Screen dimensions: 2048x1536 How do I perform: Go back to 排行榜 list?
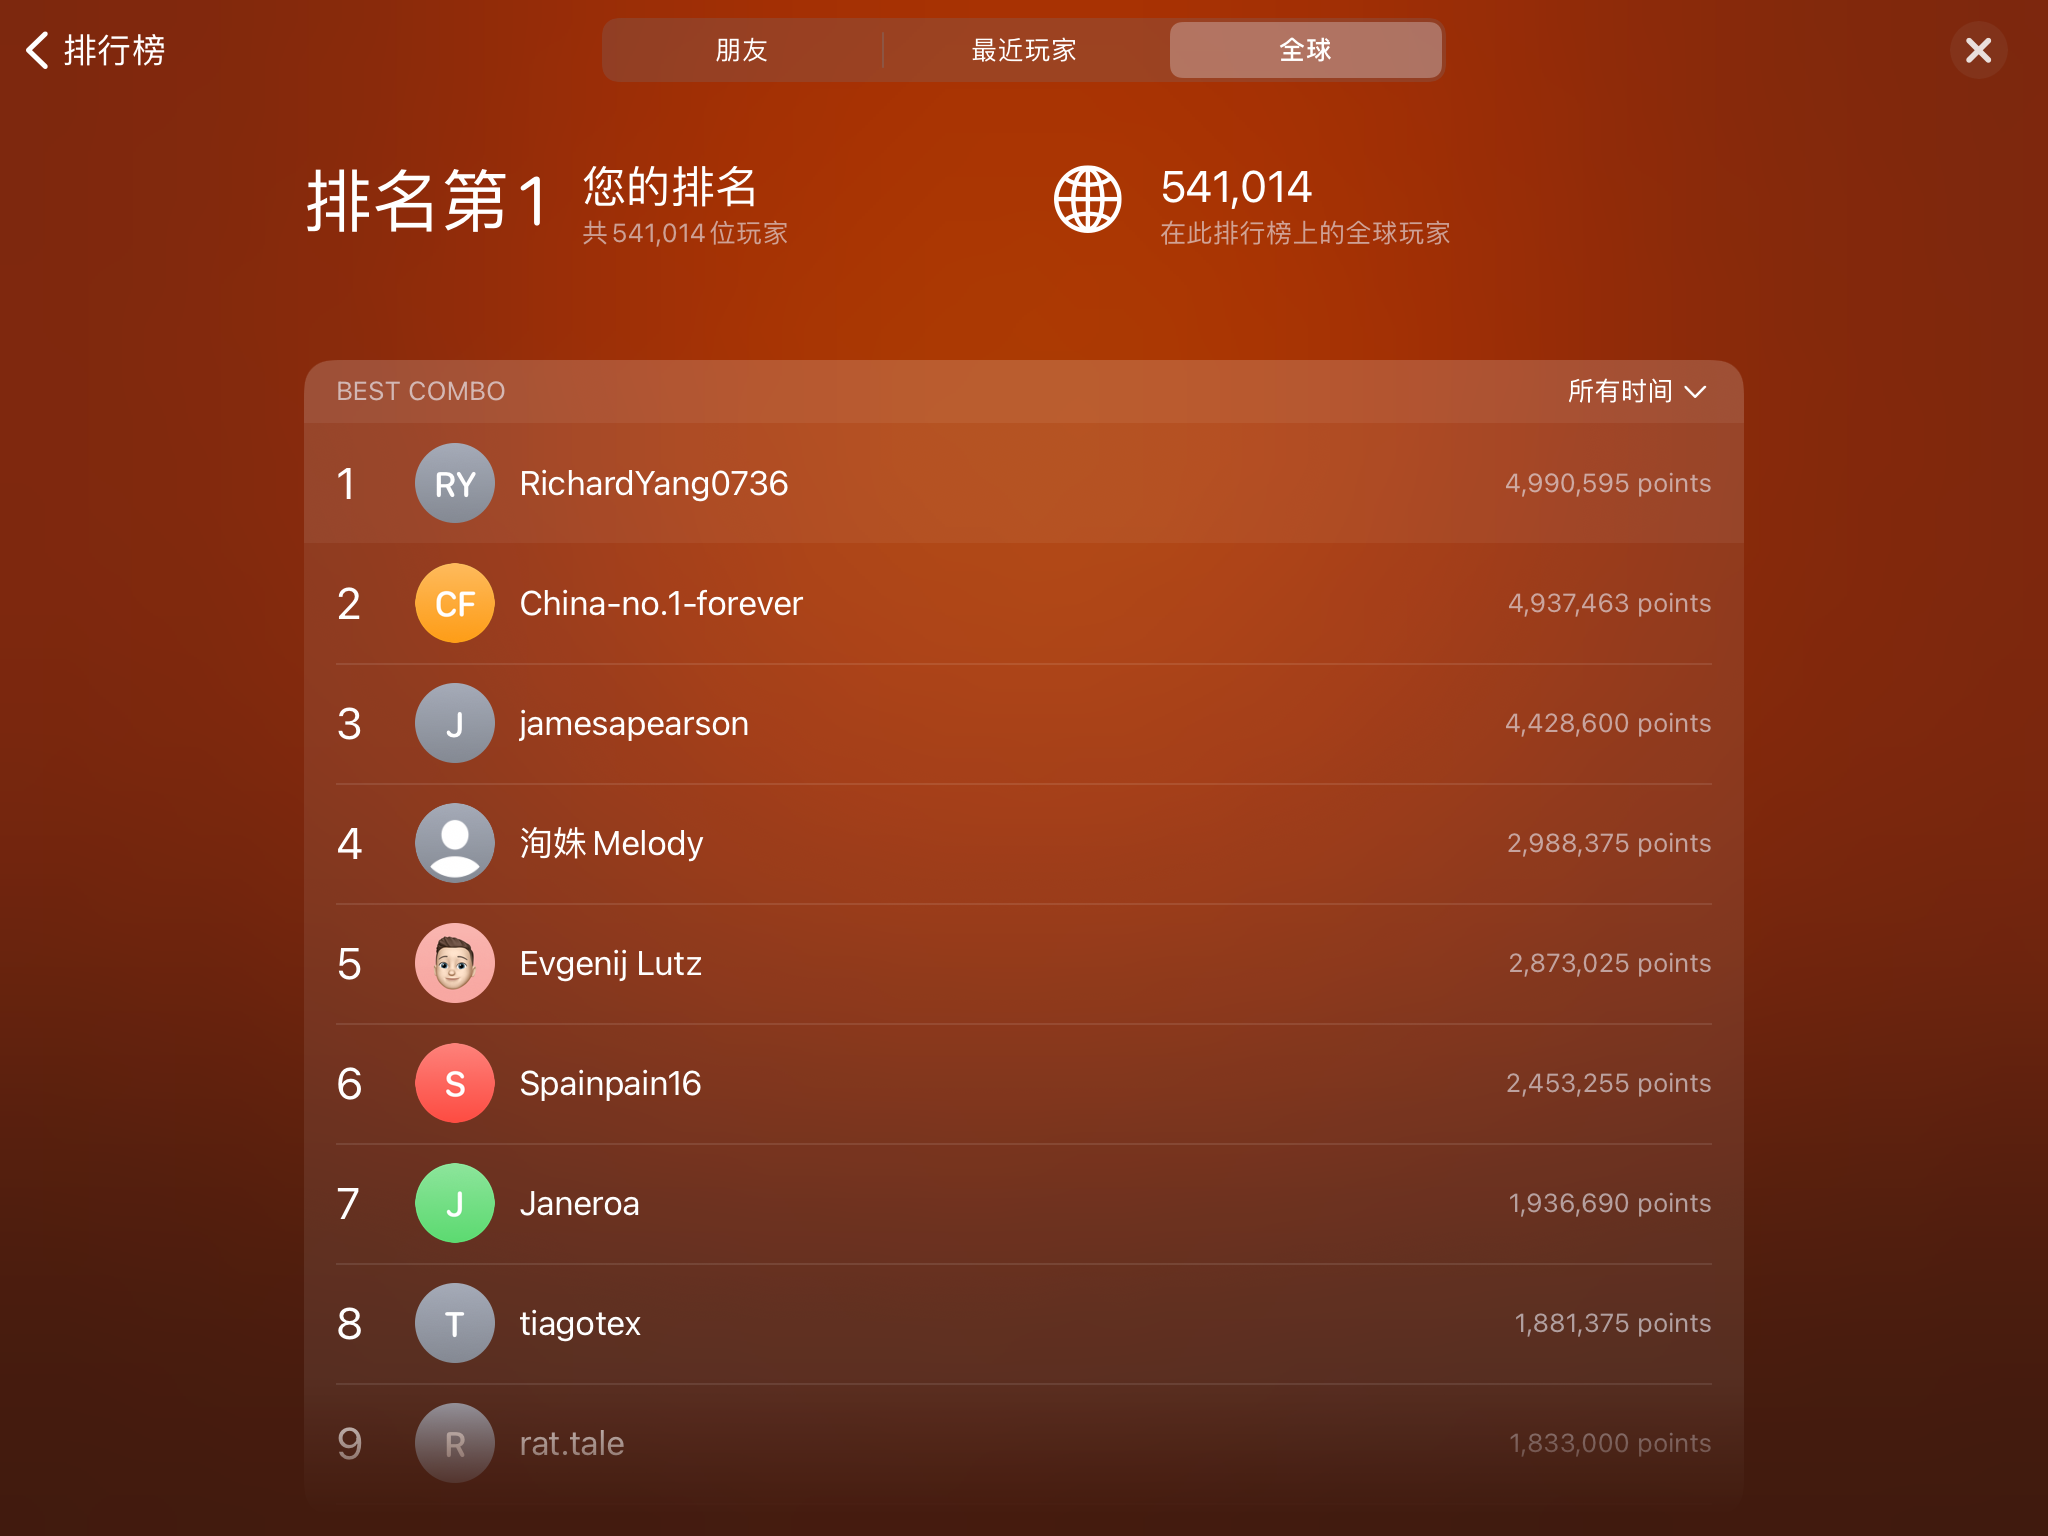[95, 50]
